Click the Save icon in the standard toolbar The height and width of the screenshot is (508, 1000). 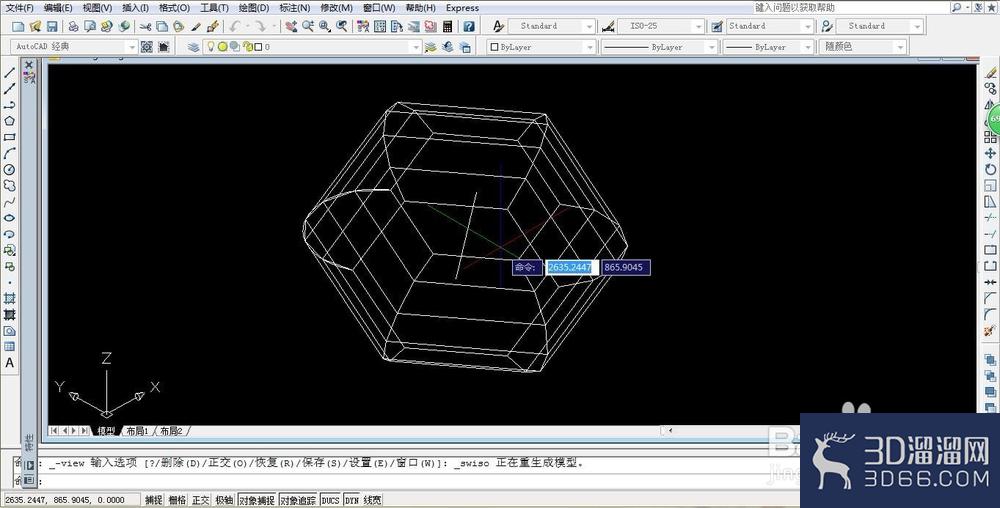coord(52,26)
